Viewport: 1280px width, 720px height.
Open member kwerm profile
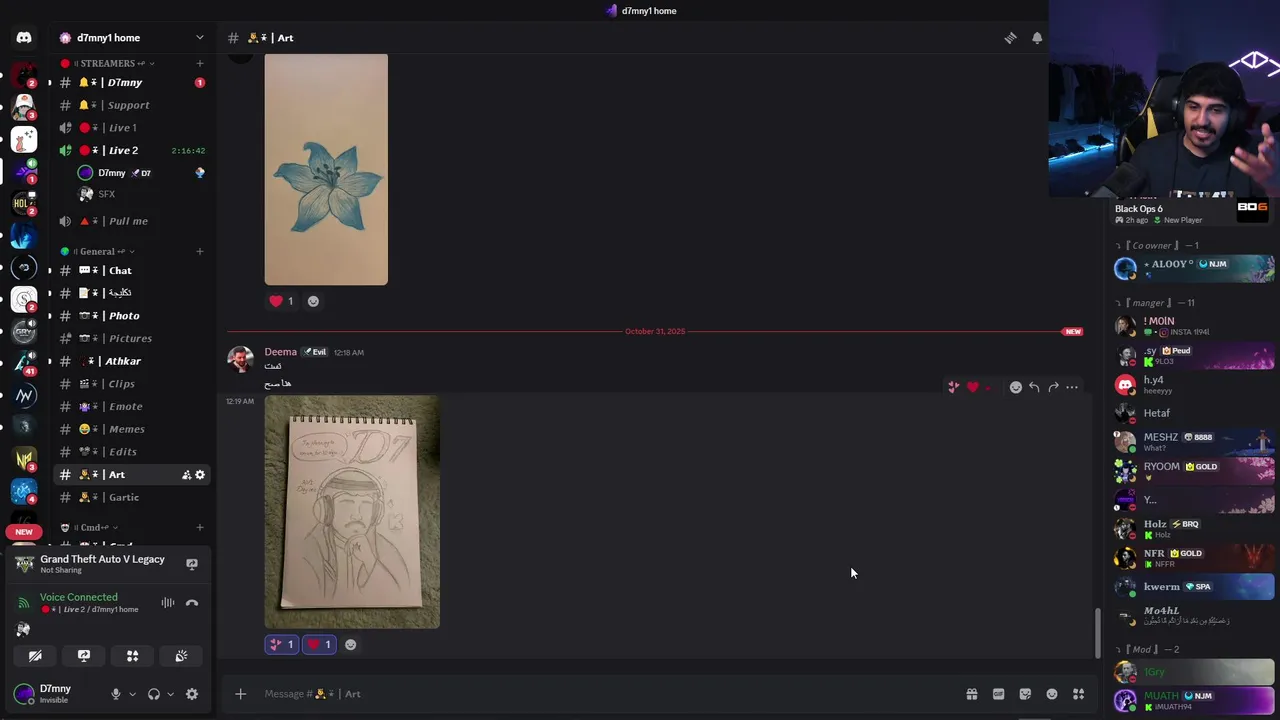click(1194, 586)
